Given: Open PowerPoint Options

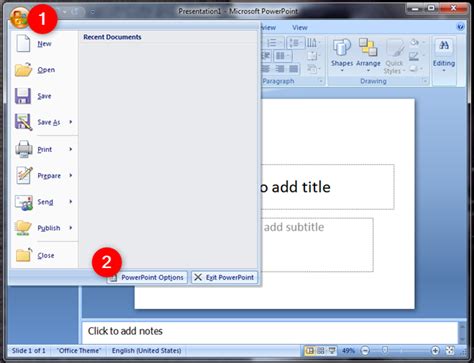Looking at the screenshot, I should tap(147, 277).
